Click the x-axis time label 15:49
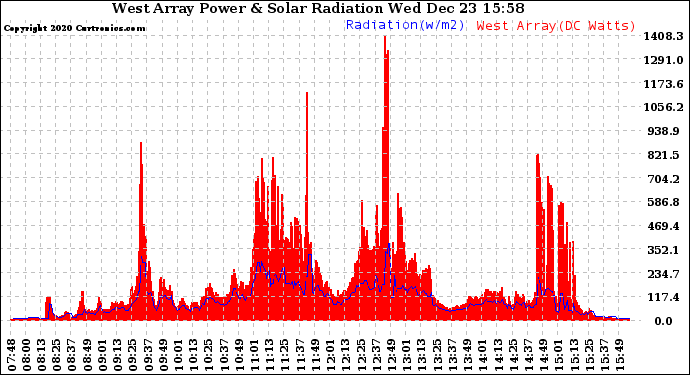 (620, 355)
